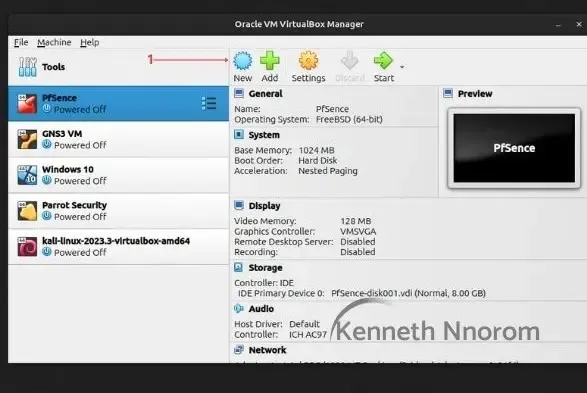Click the Preview panel header
The image size is (587, 393).
475,94
